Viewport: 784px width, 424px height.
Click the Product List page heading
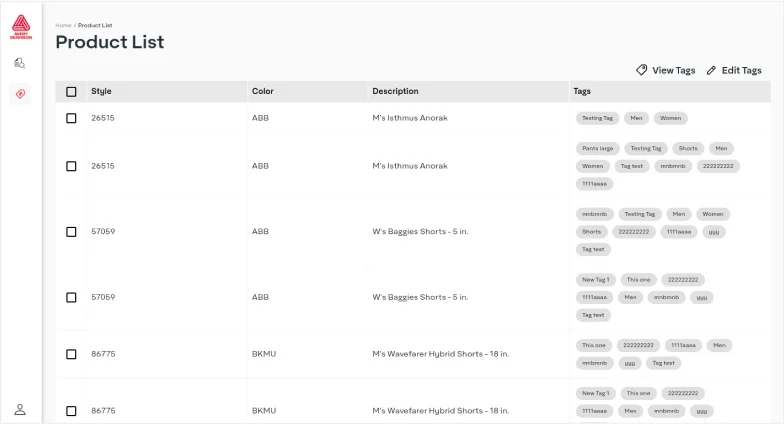109,42
